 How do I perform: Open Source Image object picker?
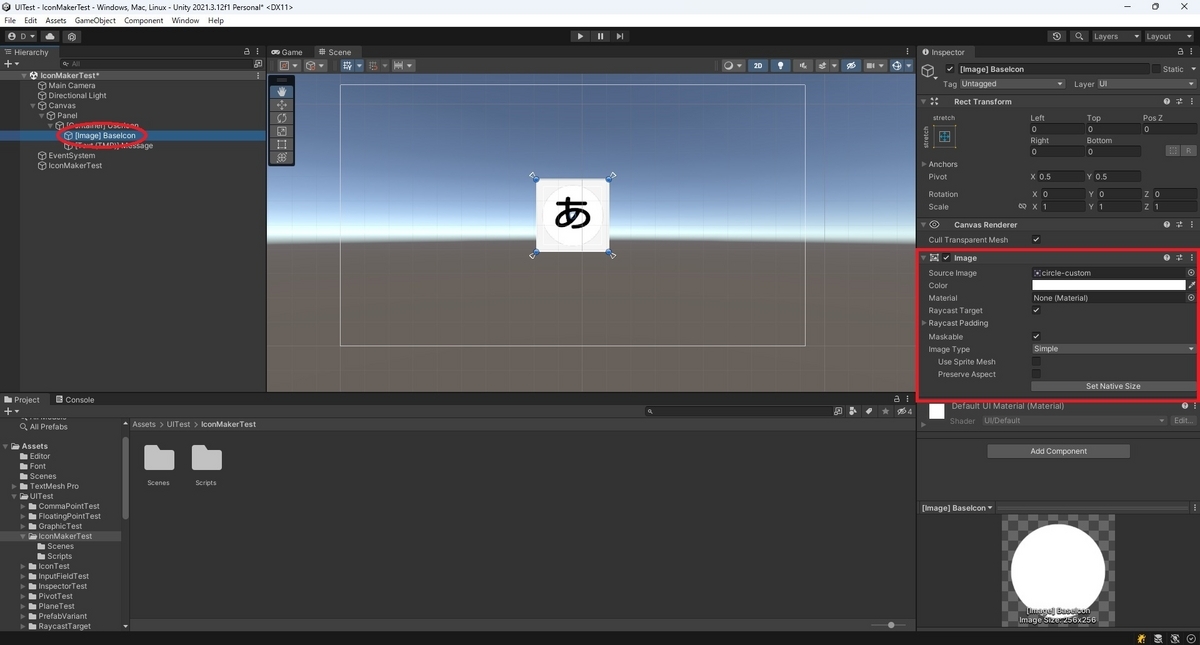click(1191, 273)
